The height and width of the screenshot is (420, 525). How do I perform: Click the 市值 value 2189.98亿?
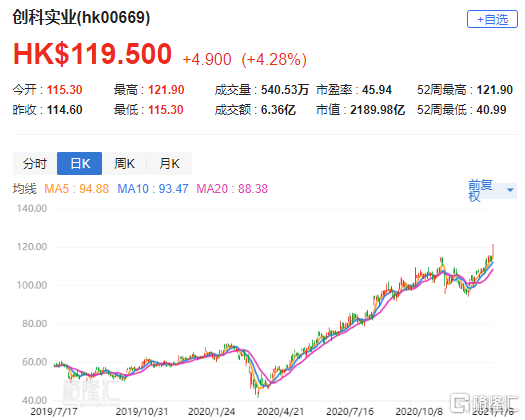pyautogui.click(x=378, y=110)
